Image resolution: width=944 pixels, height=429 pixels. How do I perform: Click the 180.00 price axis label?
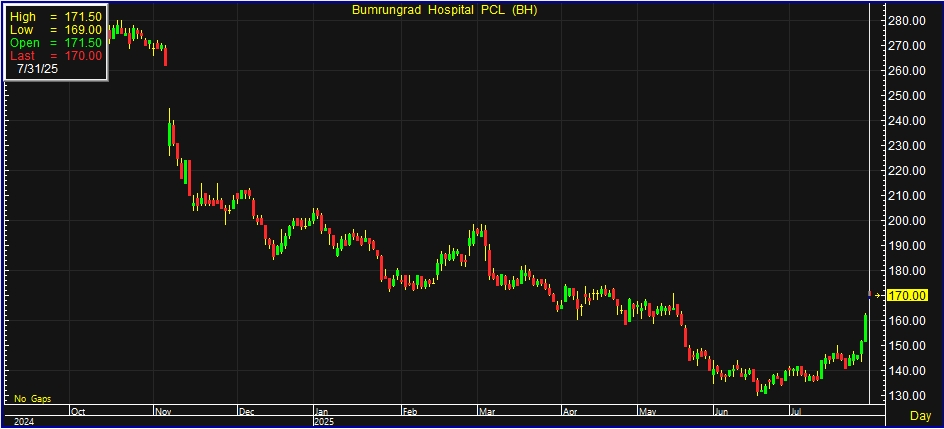pos(907,271)
